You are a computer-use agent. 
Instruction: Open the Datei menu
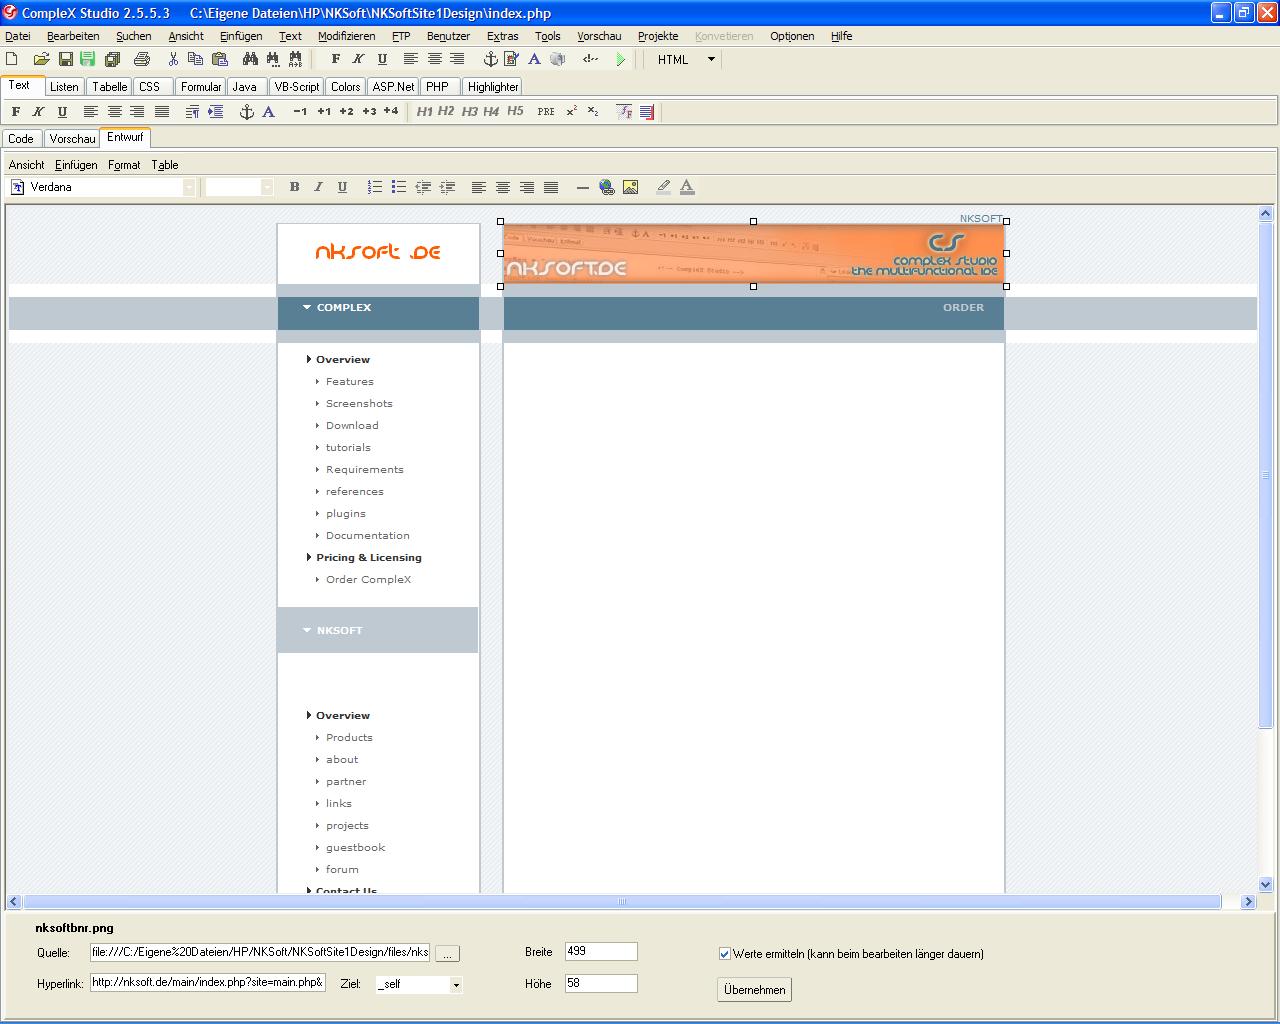(x=18, y=36)
